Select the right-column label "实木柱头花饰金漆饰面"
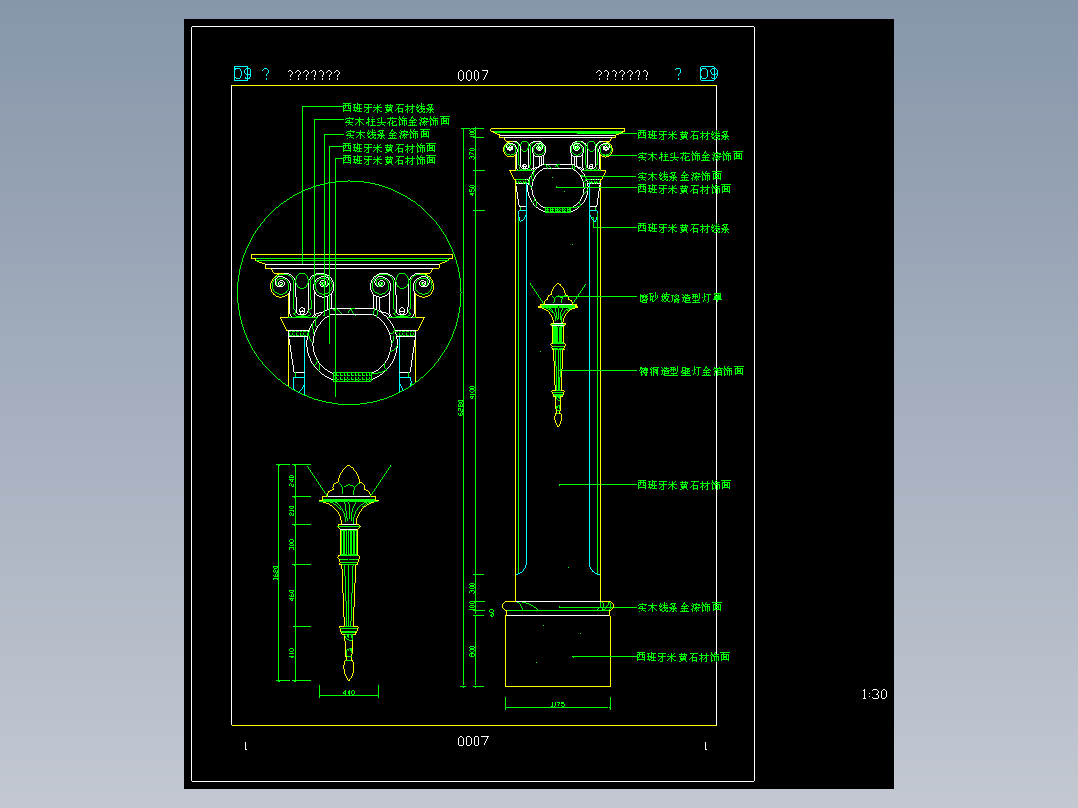The width and height of the screenshot is (1078, 808). coord(690,157)
